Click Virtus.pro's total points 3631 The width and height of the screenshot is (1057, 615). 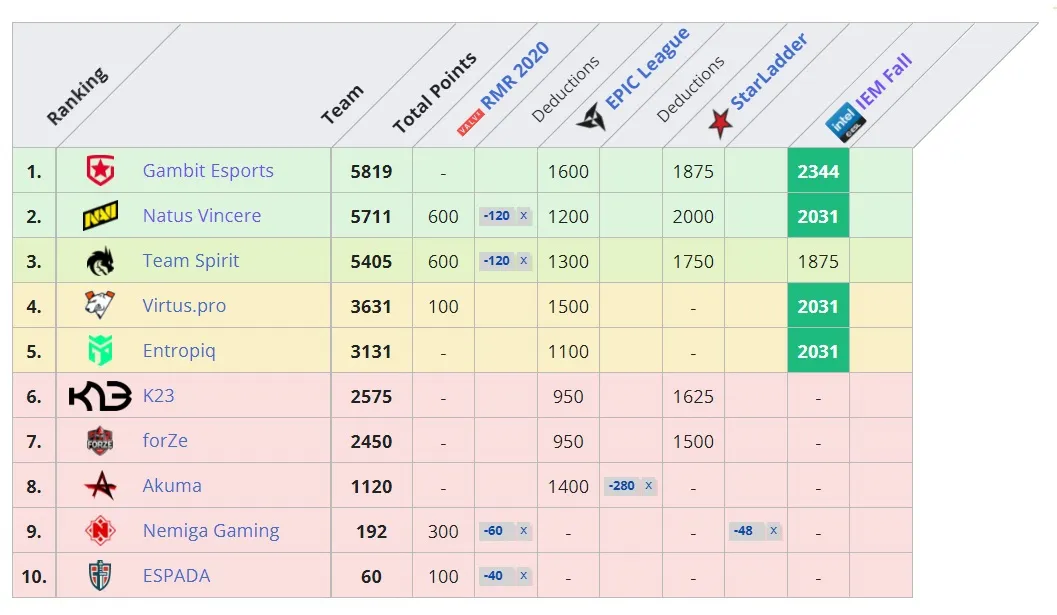(x=371, y=306)
